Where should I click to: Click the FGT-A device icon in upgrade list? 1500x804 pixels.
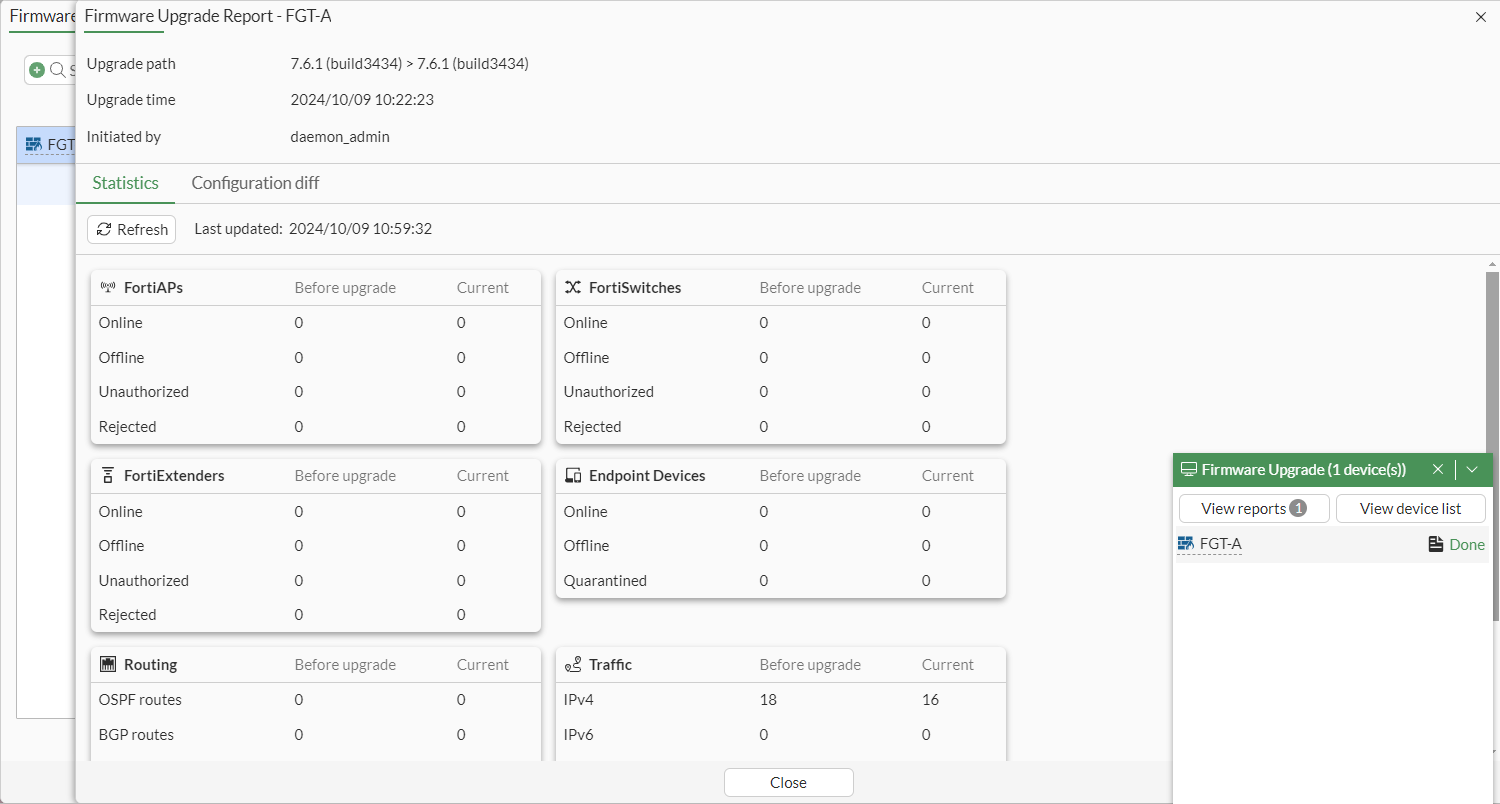pyautogui.click(x=1186, y=544)
